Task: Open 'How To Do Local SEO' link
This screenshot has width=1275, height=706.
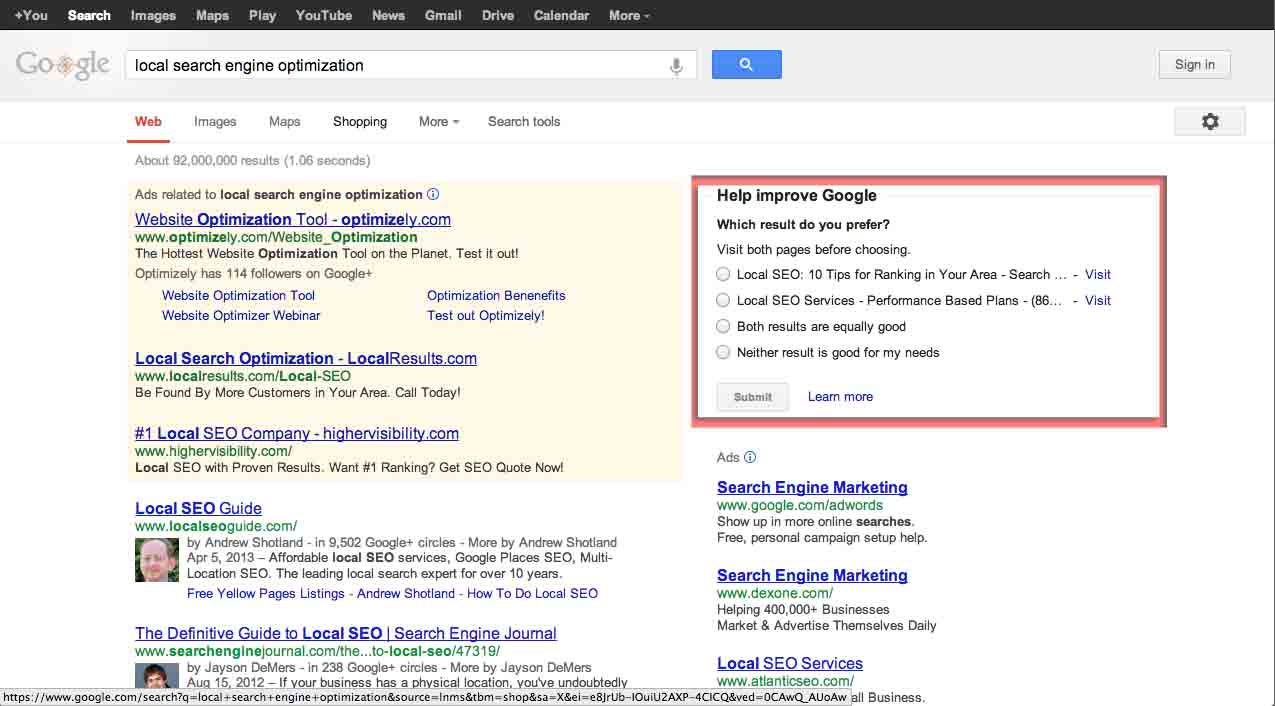Action: tap(533, 593)
